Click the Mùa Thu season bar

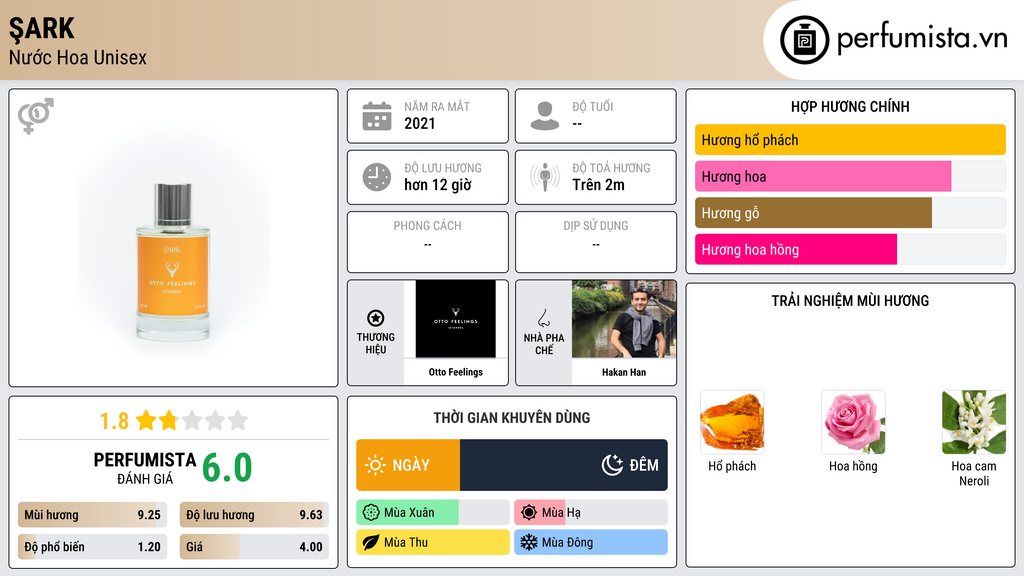pos(432,542)
